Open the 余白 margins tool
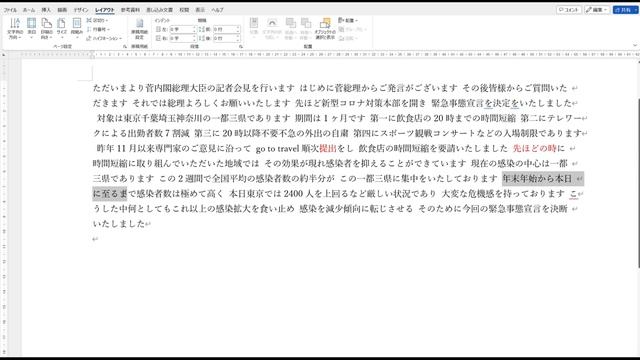640x360 pixels. [31, 29]
